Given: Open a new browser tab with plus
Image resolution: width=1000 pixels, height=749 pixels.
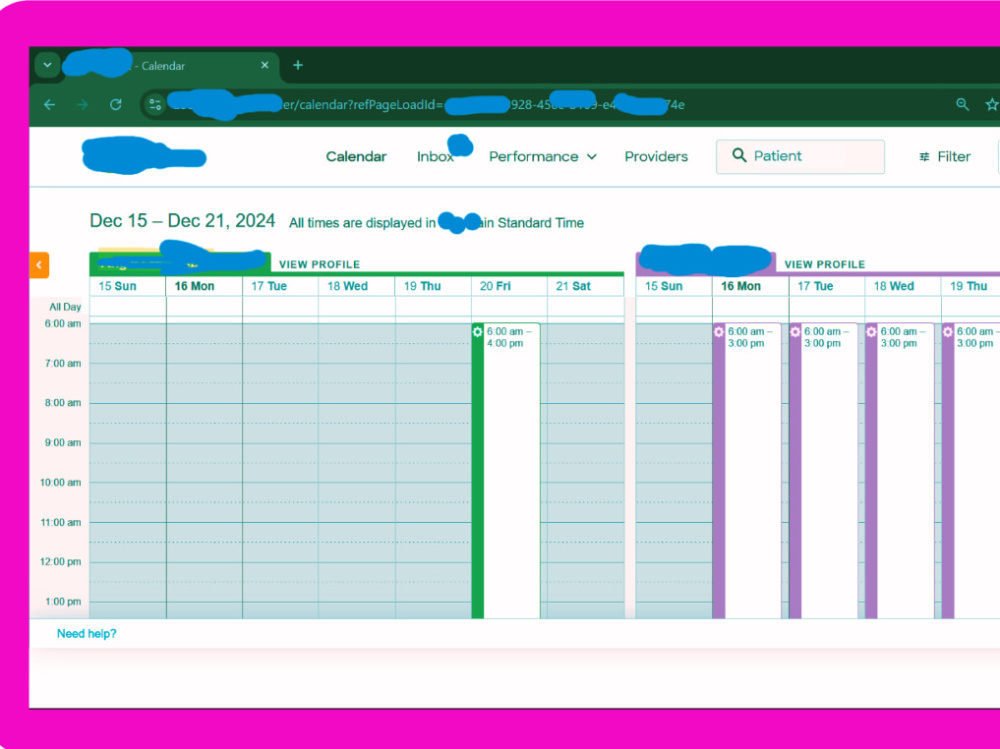Looking at the screenshot, I should pyautogui.click(x=298, y=65).
